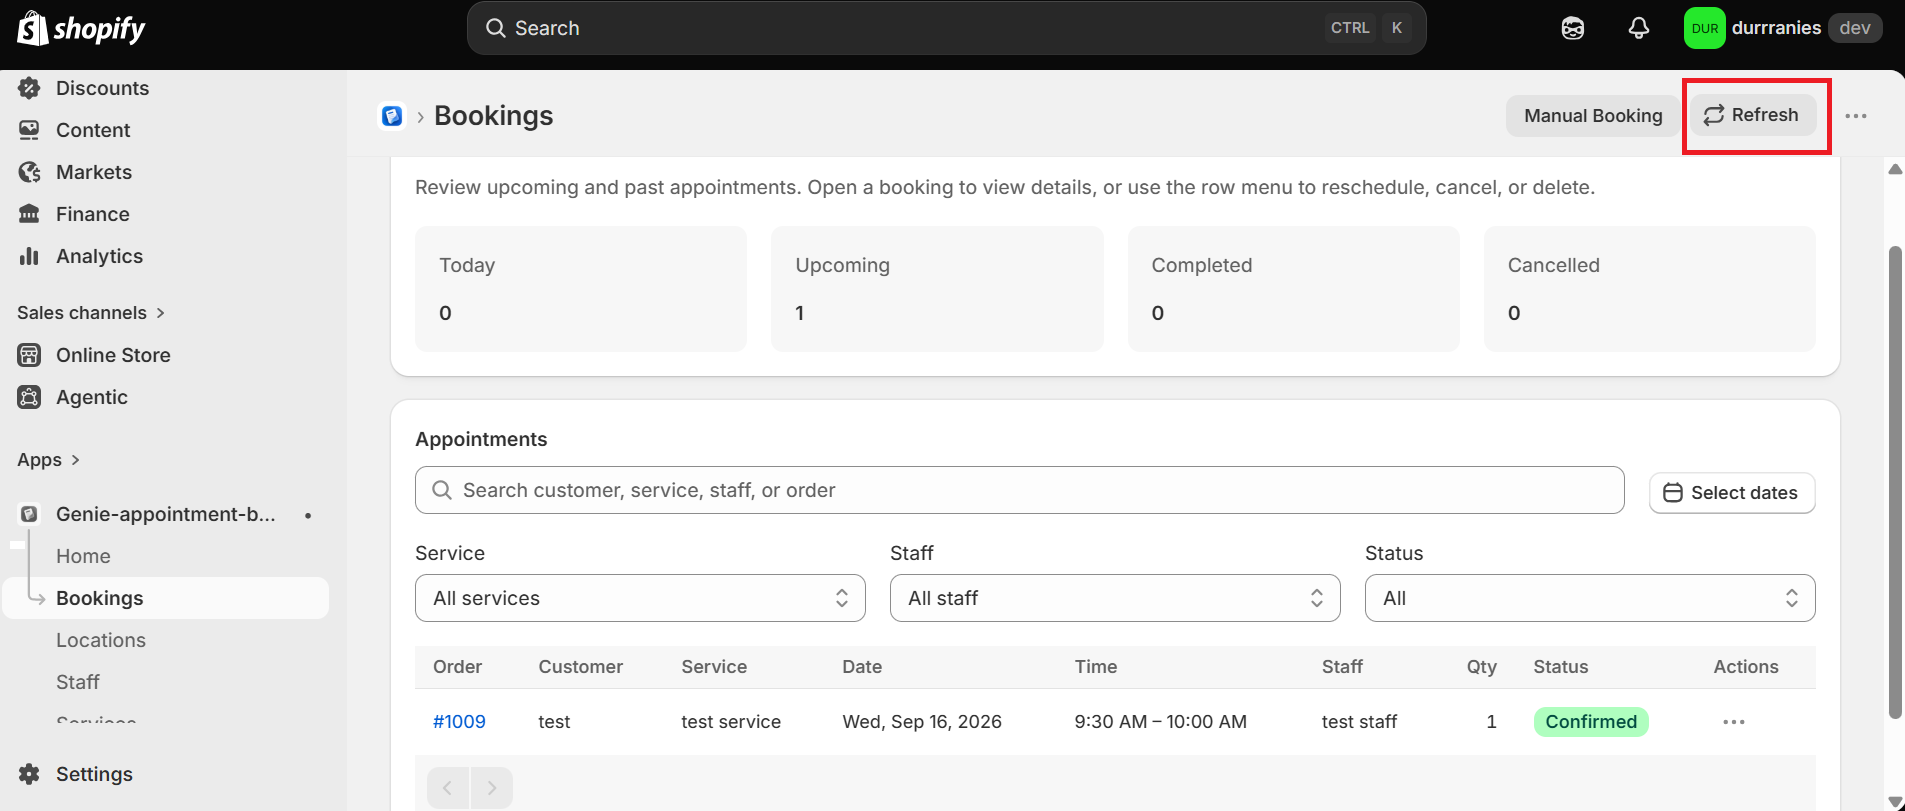Image resolution: width=1905 pixels, height=811 pixels.
Task: Click the Confirmed status badge
Action: tap(1591, 722)
